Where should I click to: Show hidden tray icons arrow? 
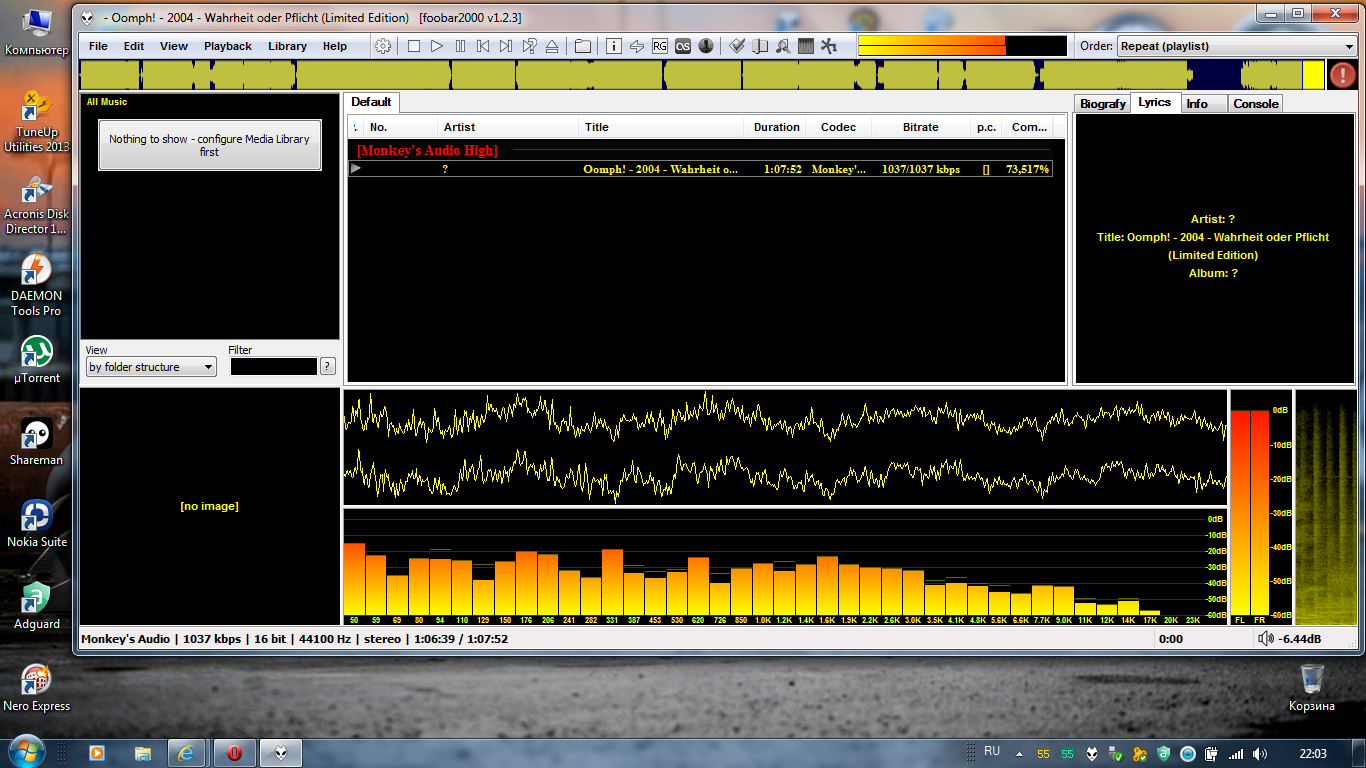coord(1019,754)
